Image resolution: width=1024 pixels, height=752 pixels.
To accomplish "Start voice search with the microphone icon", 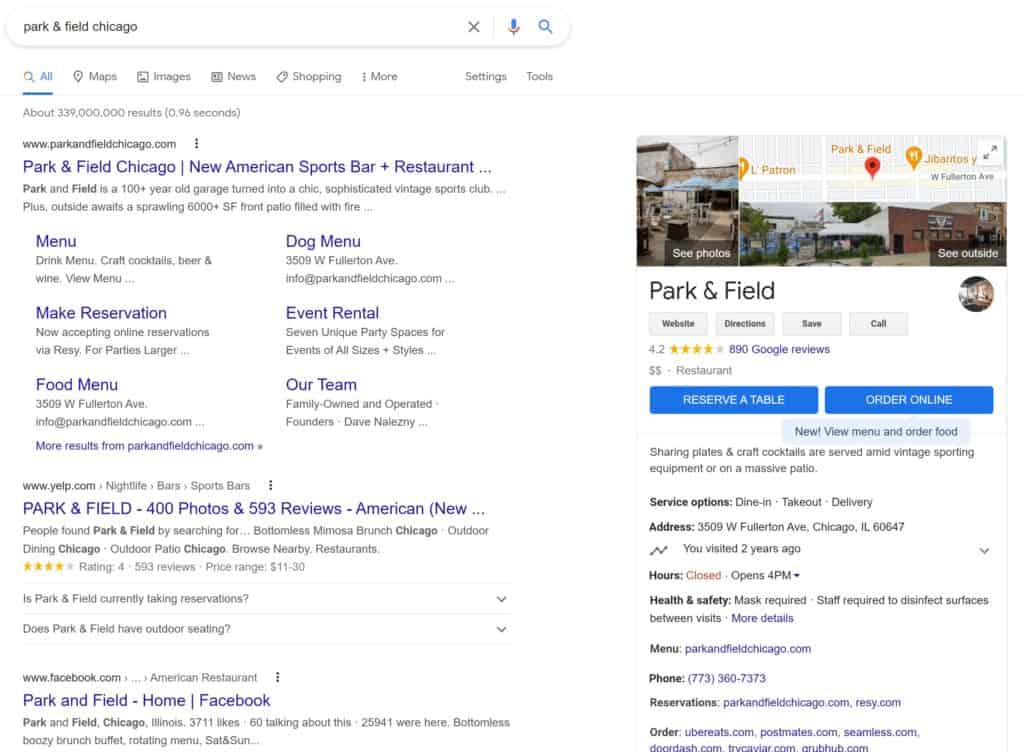I will click(x=514, y=27).
